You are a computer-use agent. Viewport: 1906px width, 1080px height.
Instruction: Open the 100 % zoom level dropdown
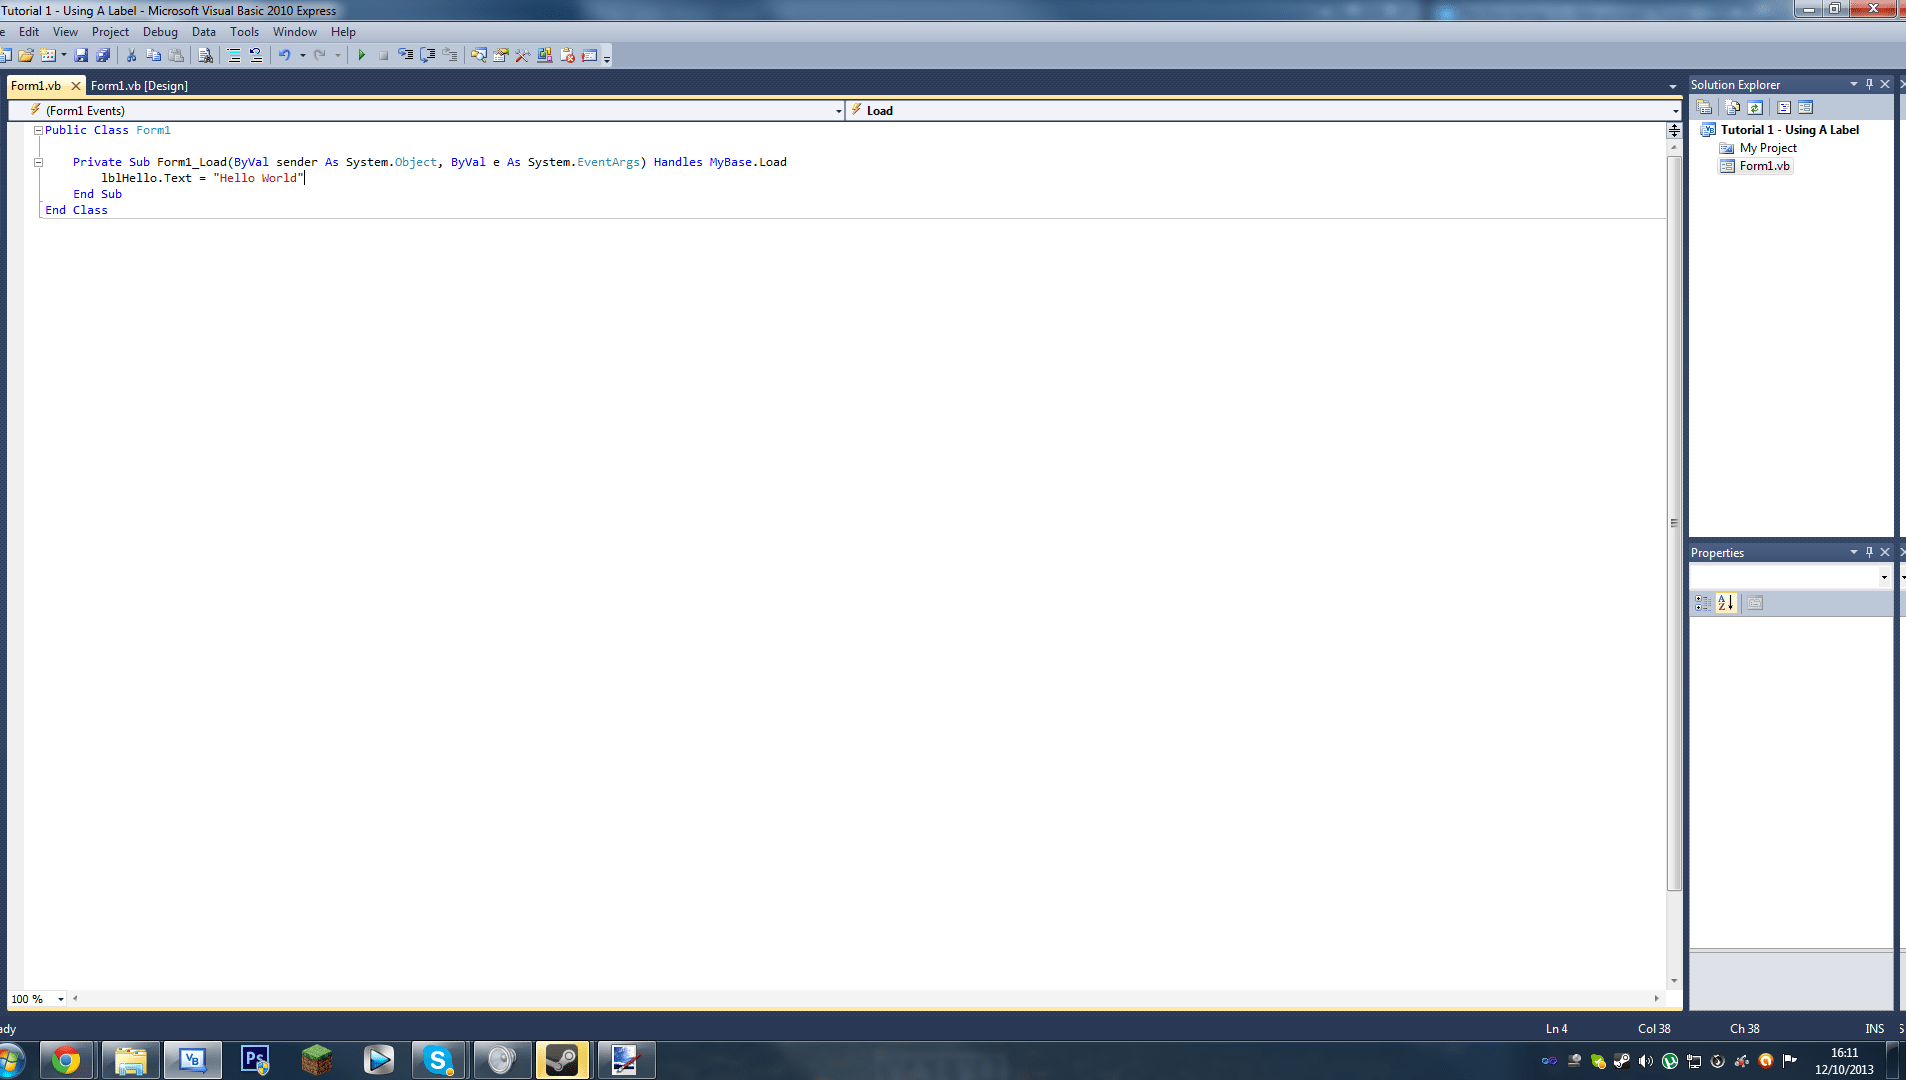point(61,999)
